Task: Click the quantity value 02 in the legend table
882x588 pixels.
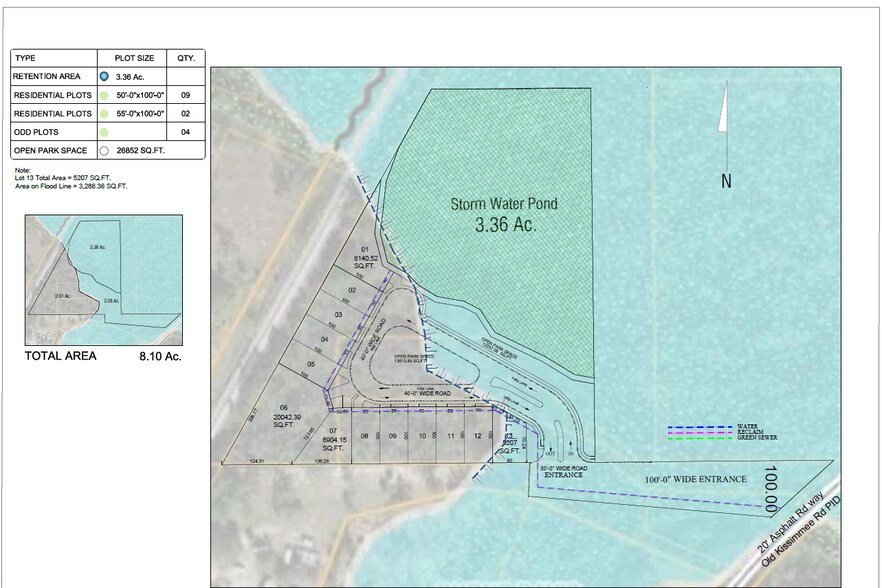Action: pyautogui.click(x=186, y=114)
